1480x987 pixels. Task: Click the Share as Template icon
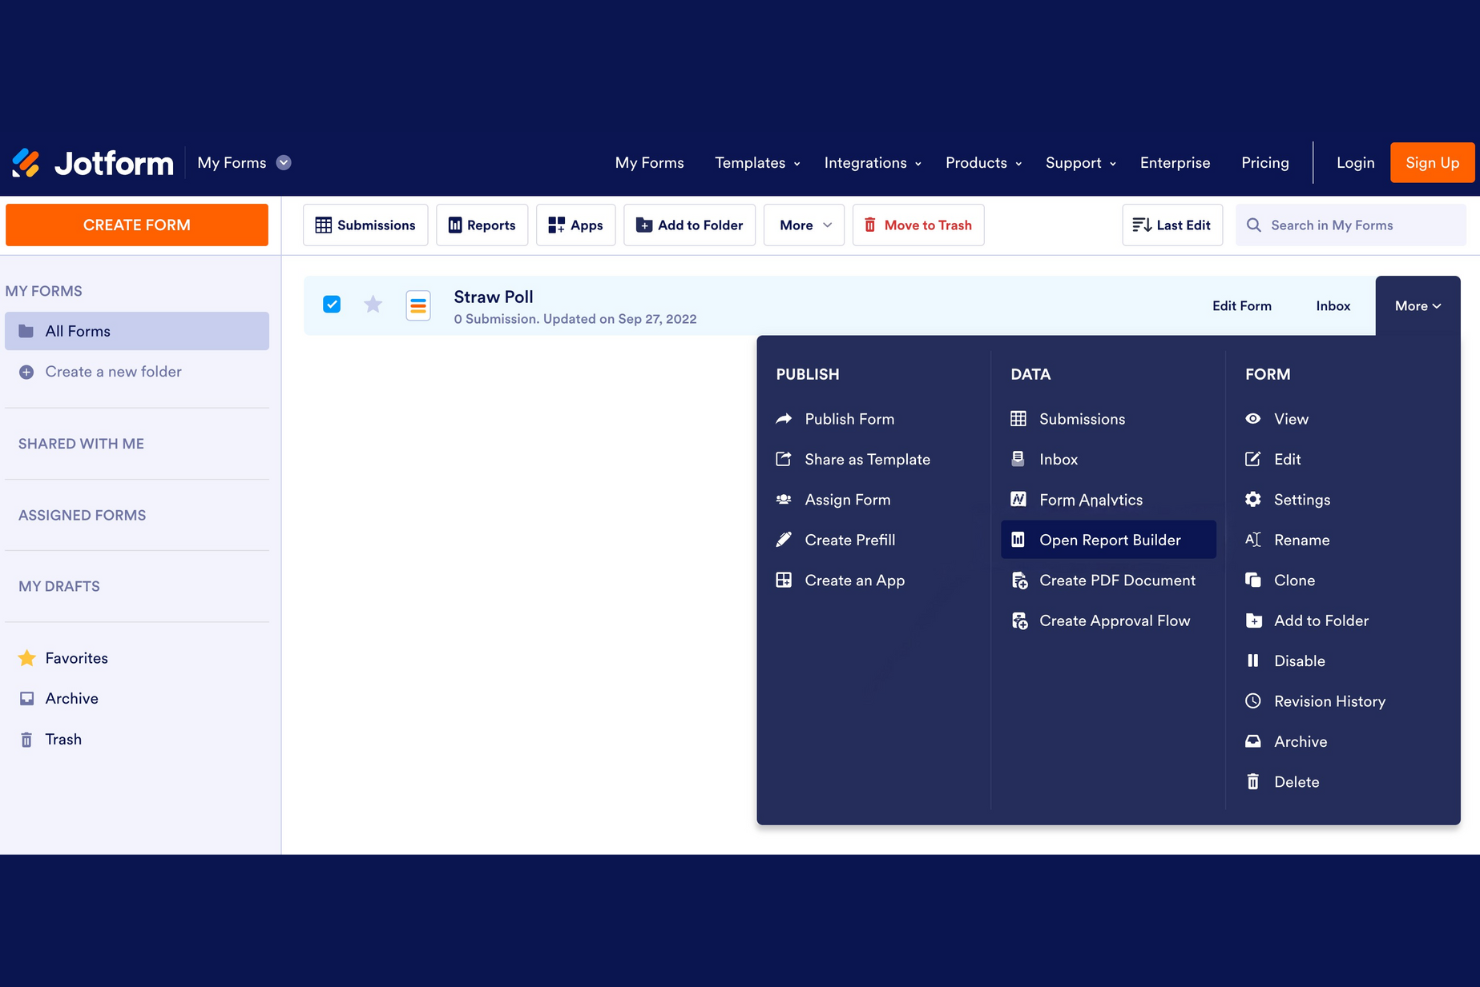(x=784, y=459)
